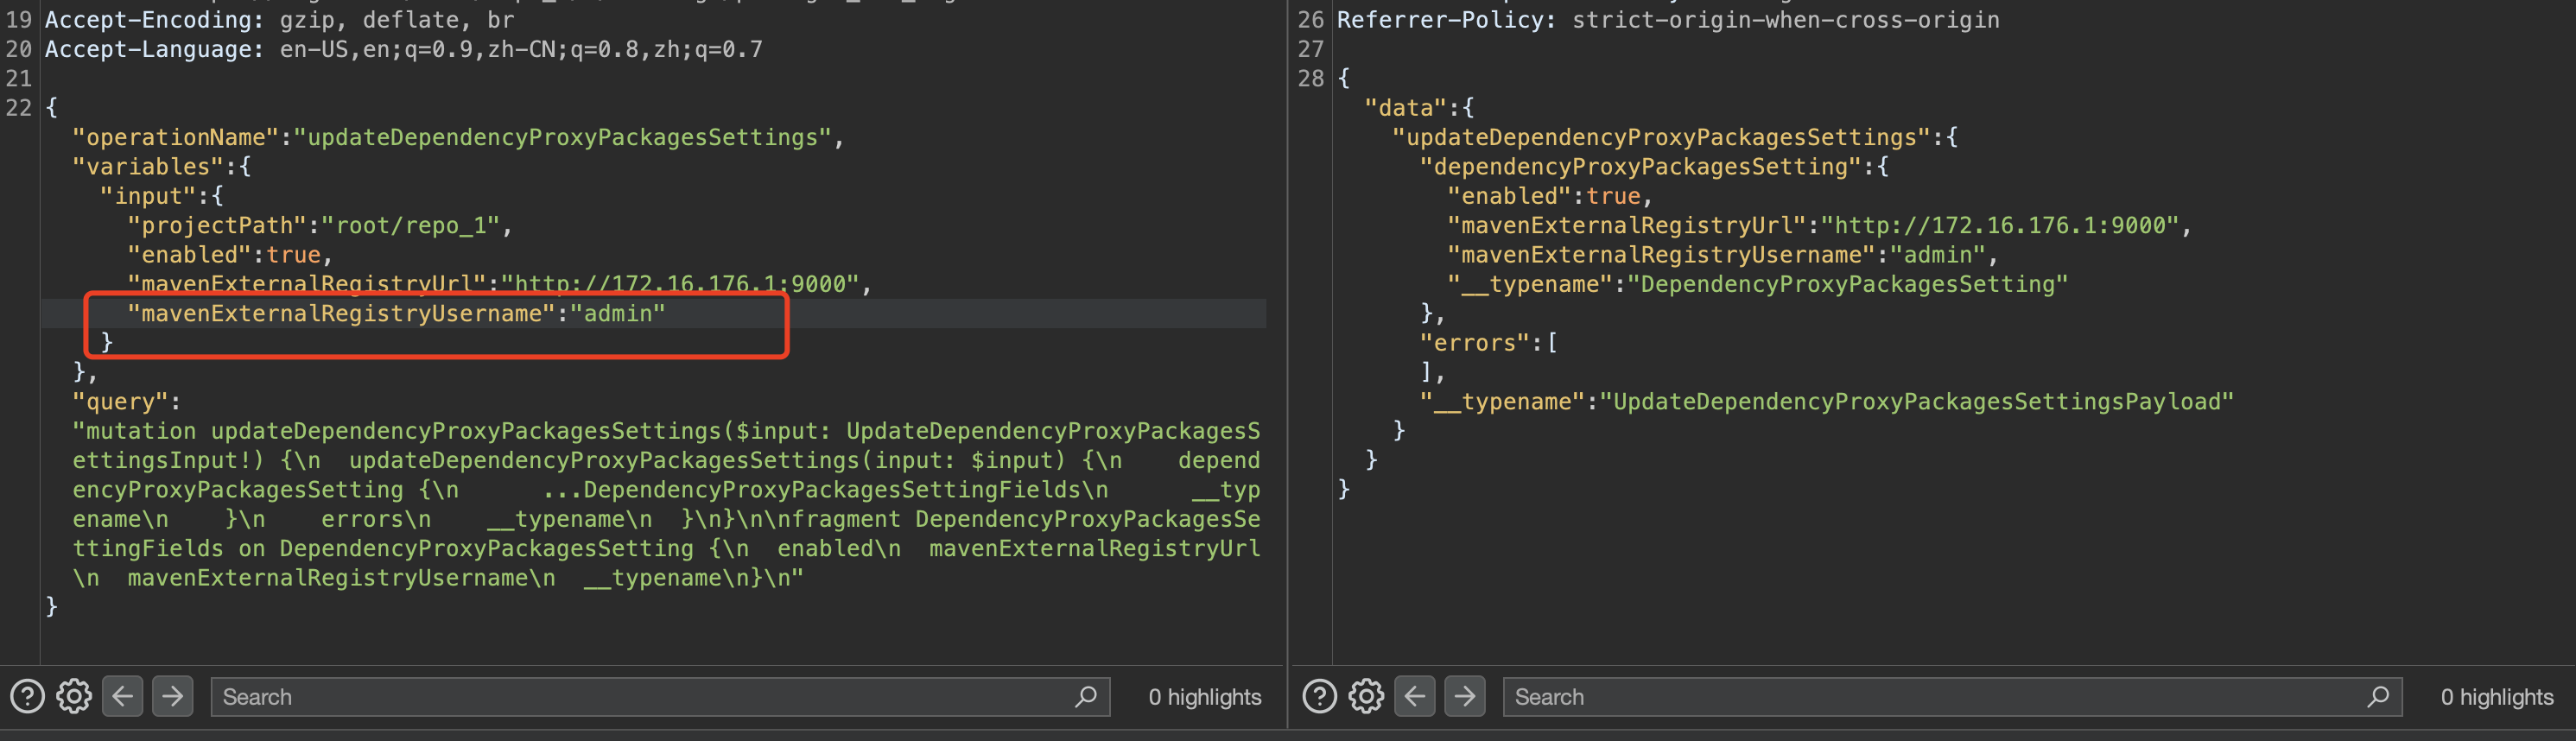
Task: Go to next match in response pane
Action: [1464, 696]
